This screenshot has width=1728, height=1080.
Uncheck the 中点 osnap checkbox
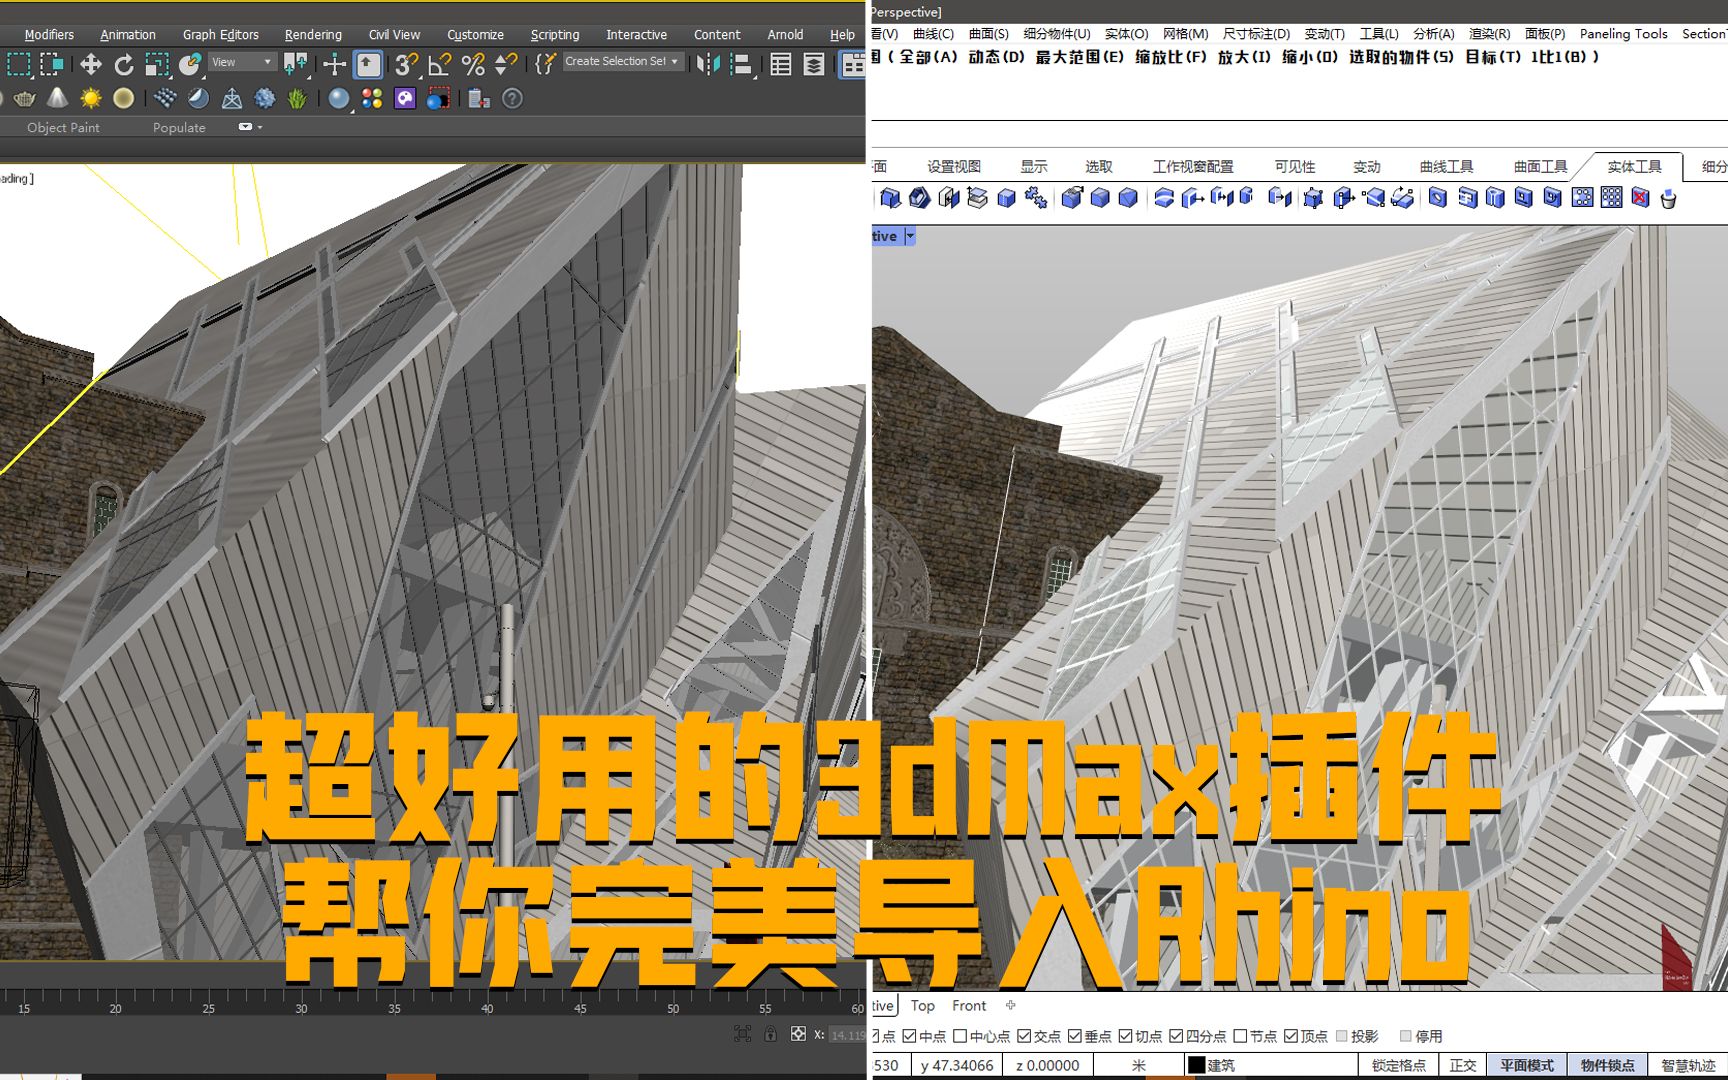[x=910, y=1036]
